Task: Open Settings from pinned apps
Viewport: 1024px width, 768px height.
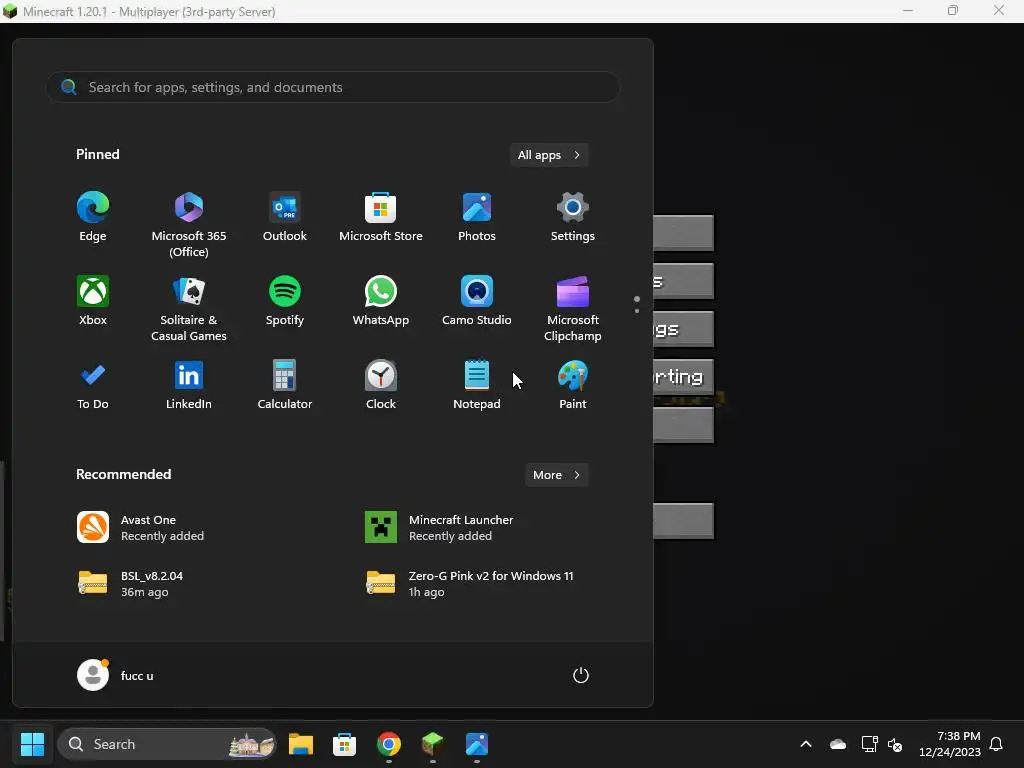Action: [573, 217]
